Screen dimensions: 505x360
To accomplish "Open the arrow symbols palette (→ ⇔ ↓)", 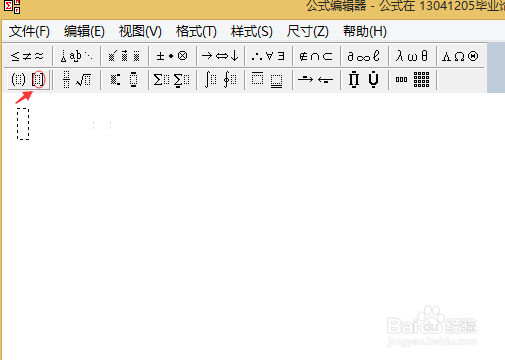I will 220,56.
